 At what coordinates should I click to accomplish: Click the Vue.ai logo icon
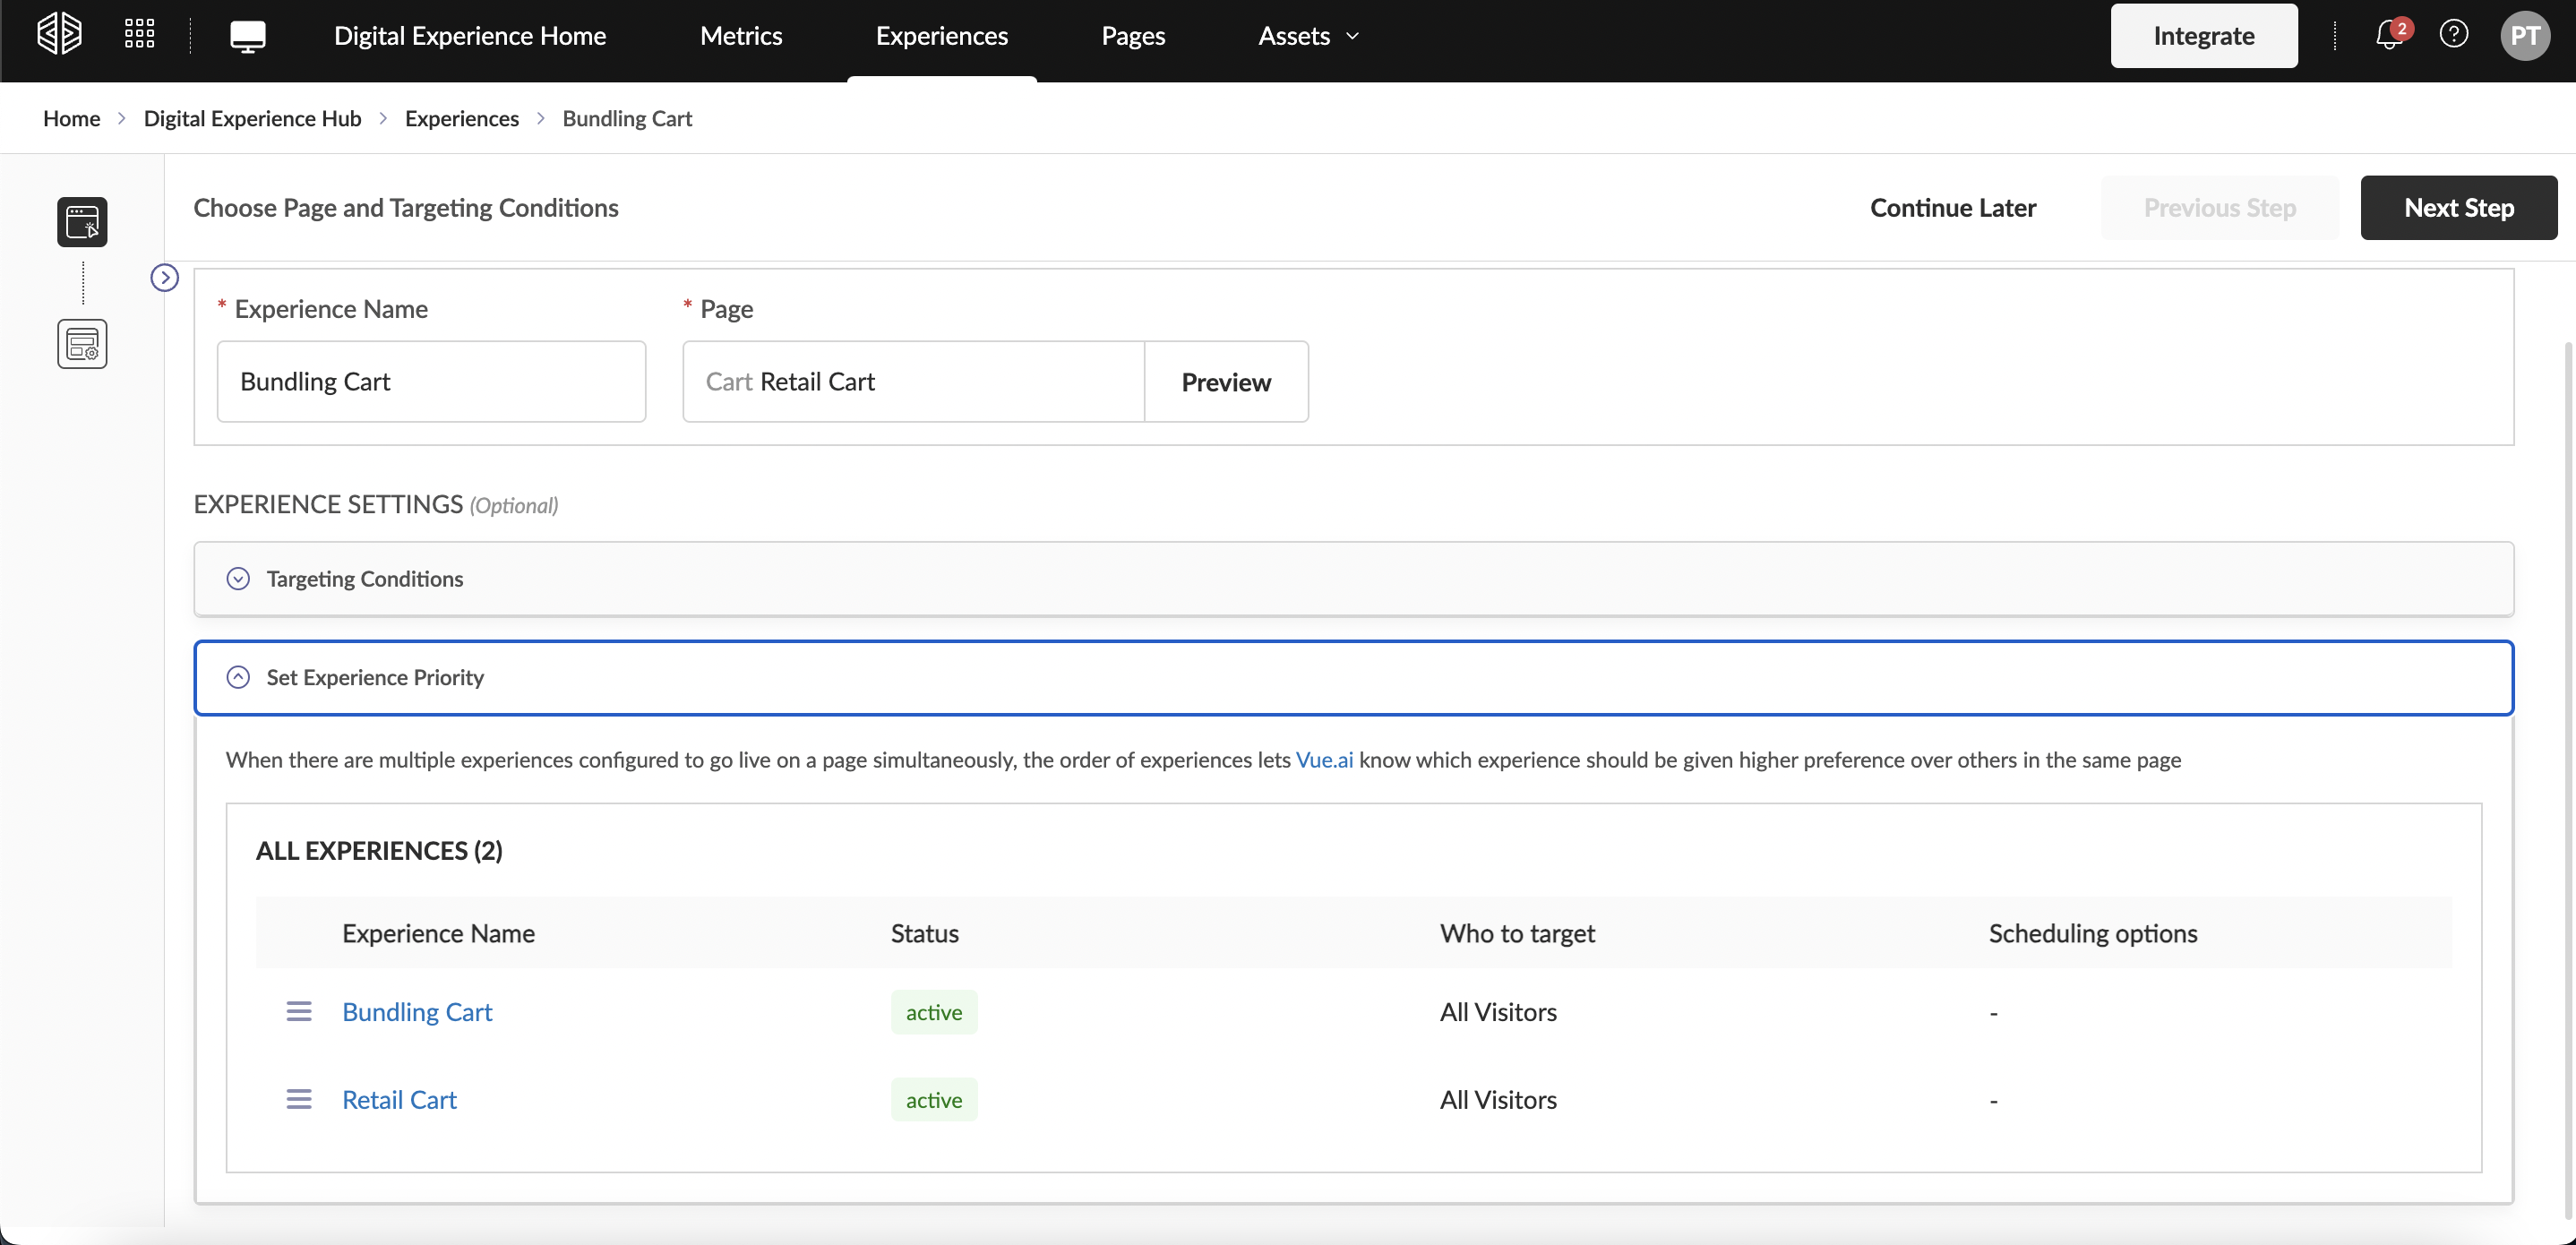tap(59, 34)
